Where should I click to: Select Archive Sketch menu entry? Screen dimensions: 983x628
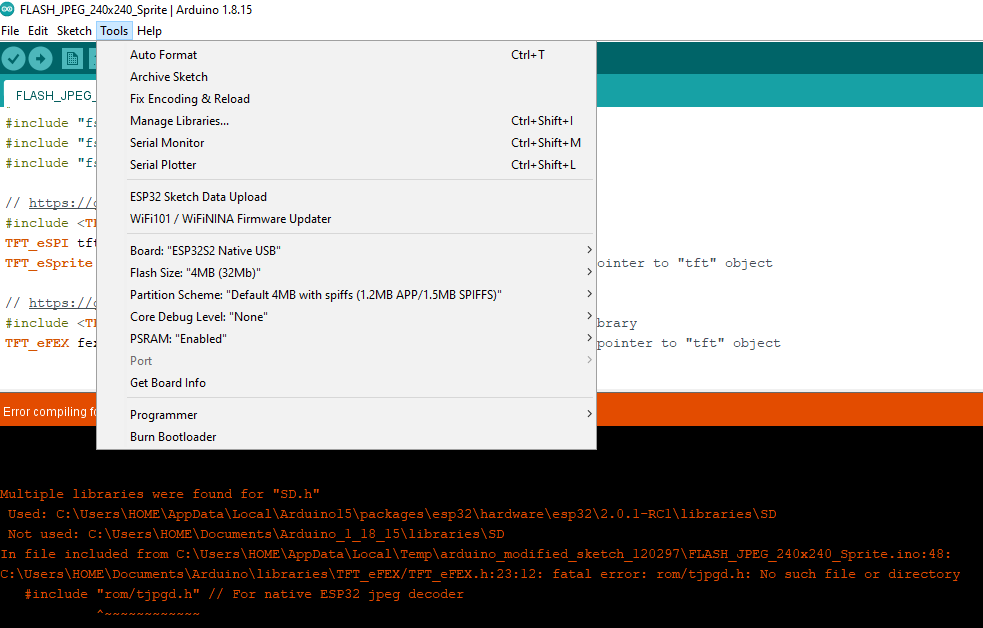(346, 76)
